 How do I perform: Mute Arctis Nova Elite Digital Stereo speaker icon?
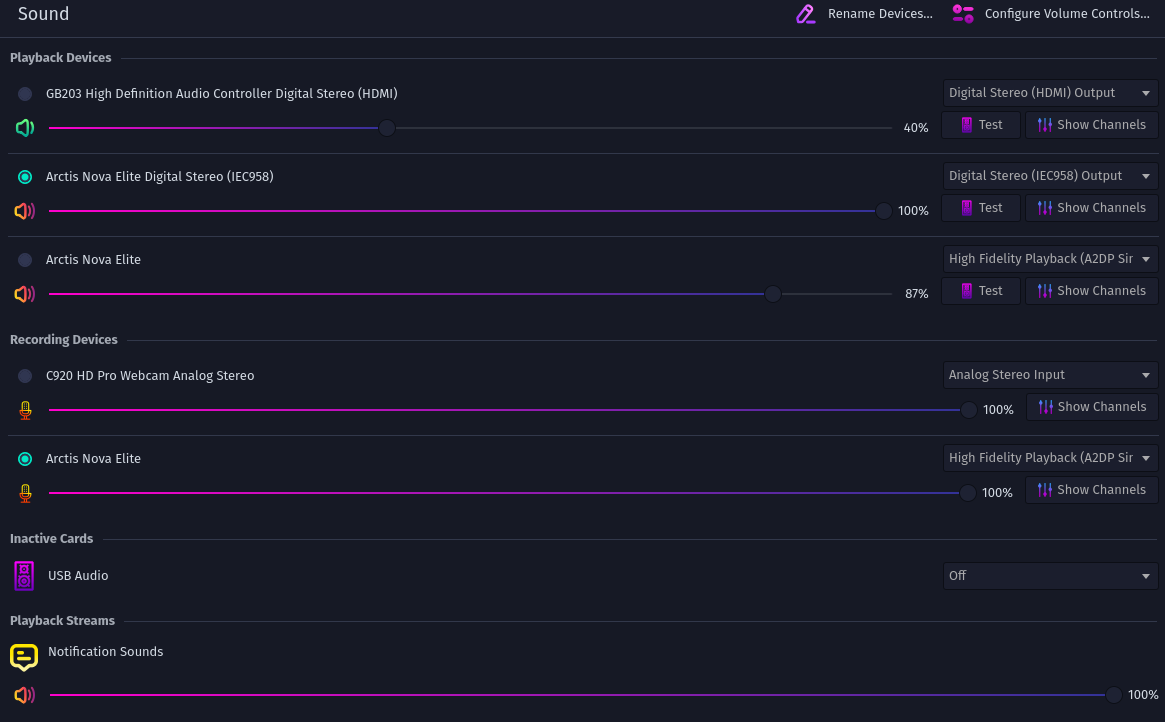(x=25, y=211)
